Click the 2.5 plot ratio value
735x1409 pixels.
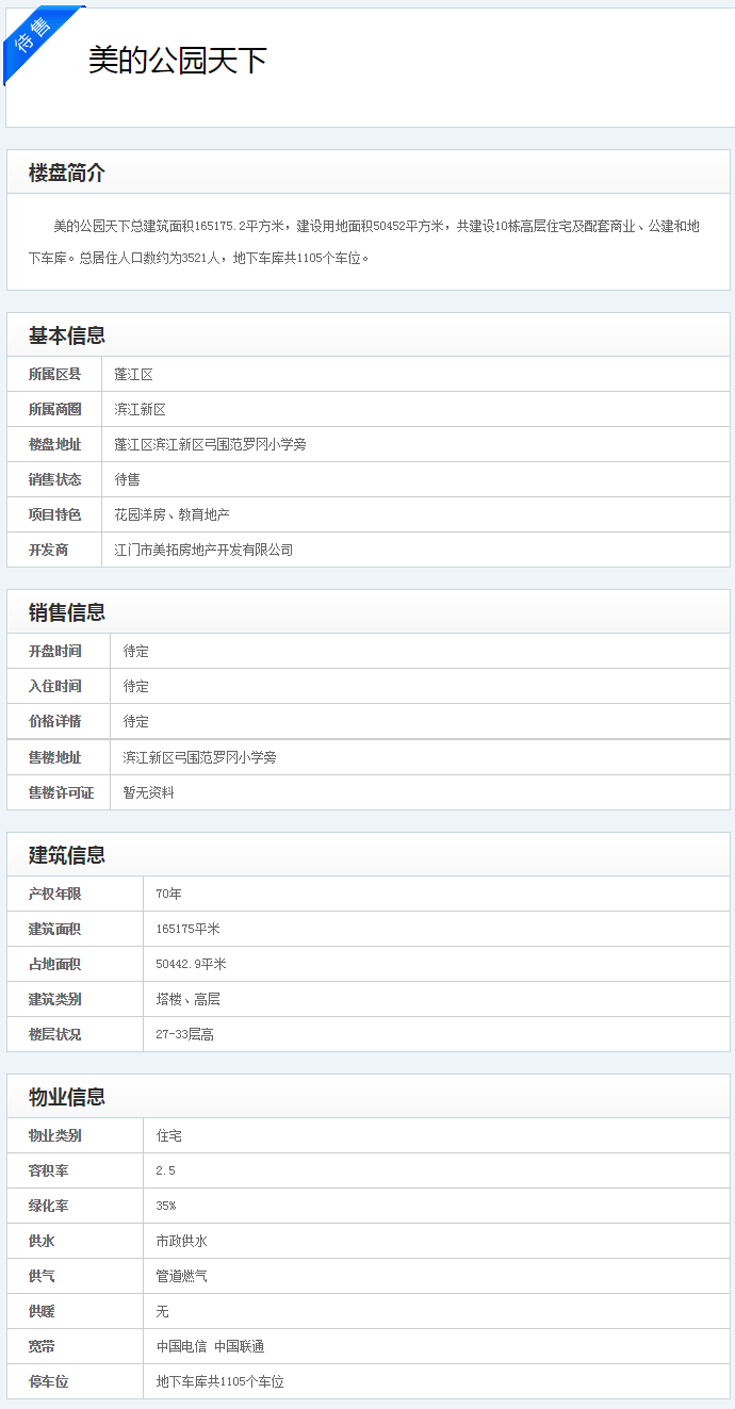[x=166, y=1170]
